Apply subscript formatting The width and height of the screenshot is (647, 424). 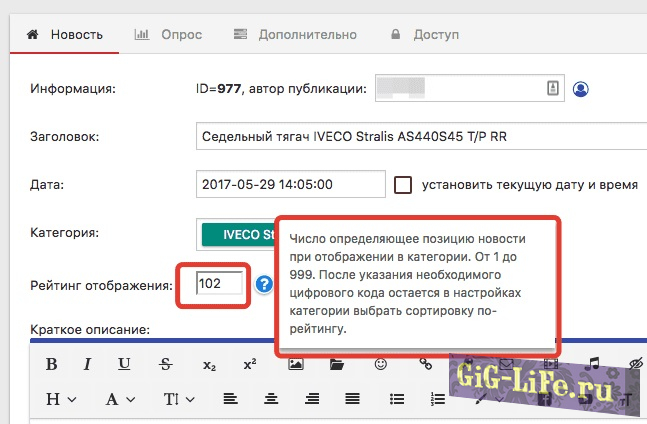(209, 365)
